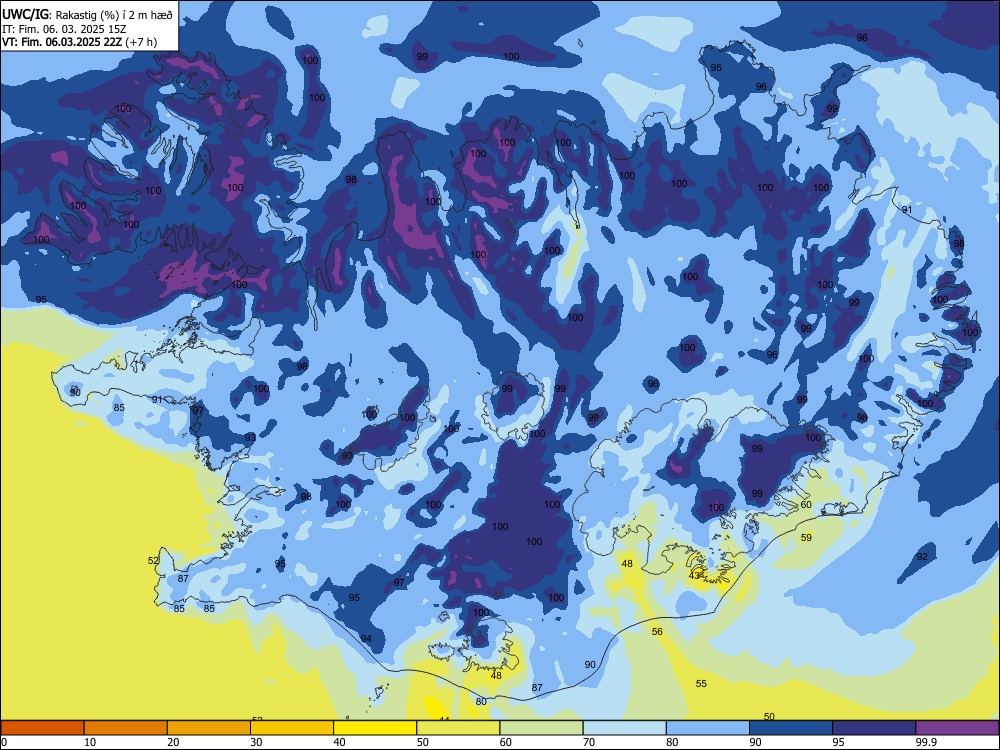Click the '56' humidity value on map
The width and height of the screenshot is (1000, 750).
[x=657, y=631]
